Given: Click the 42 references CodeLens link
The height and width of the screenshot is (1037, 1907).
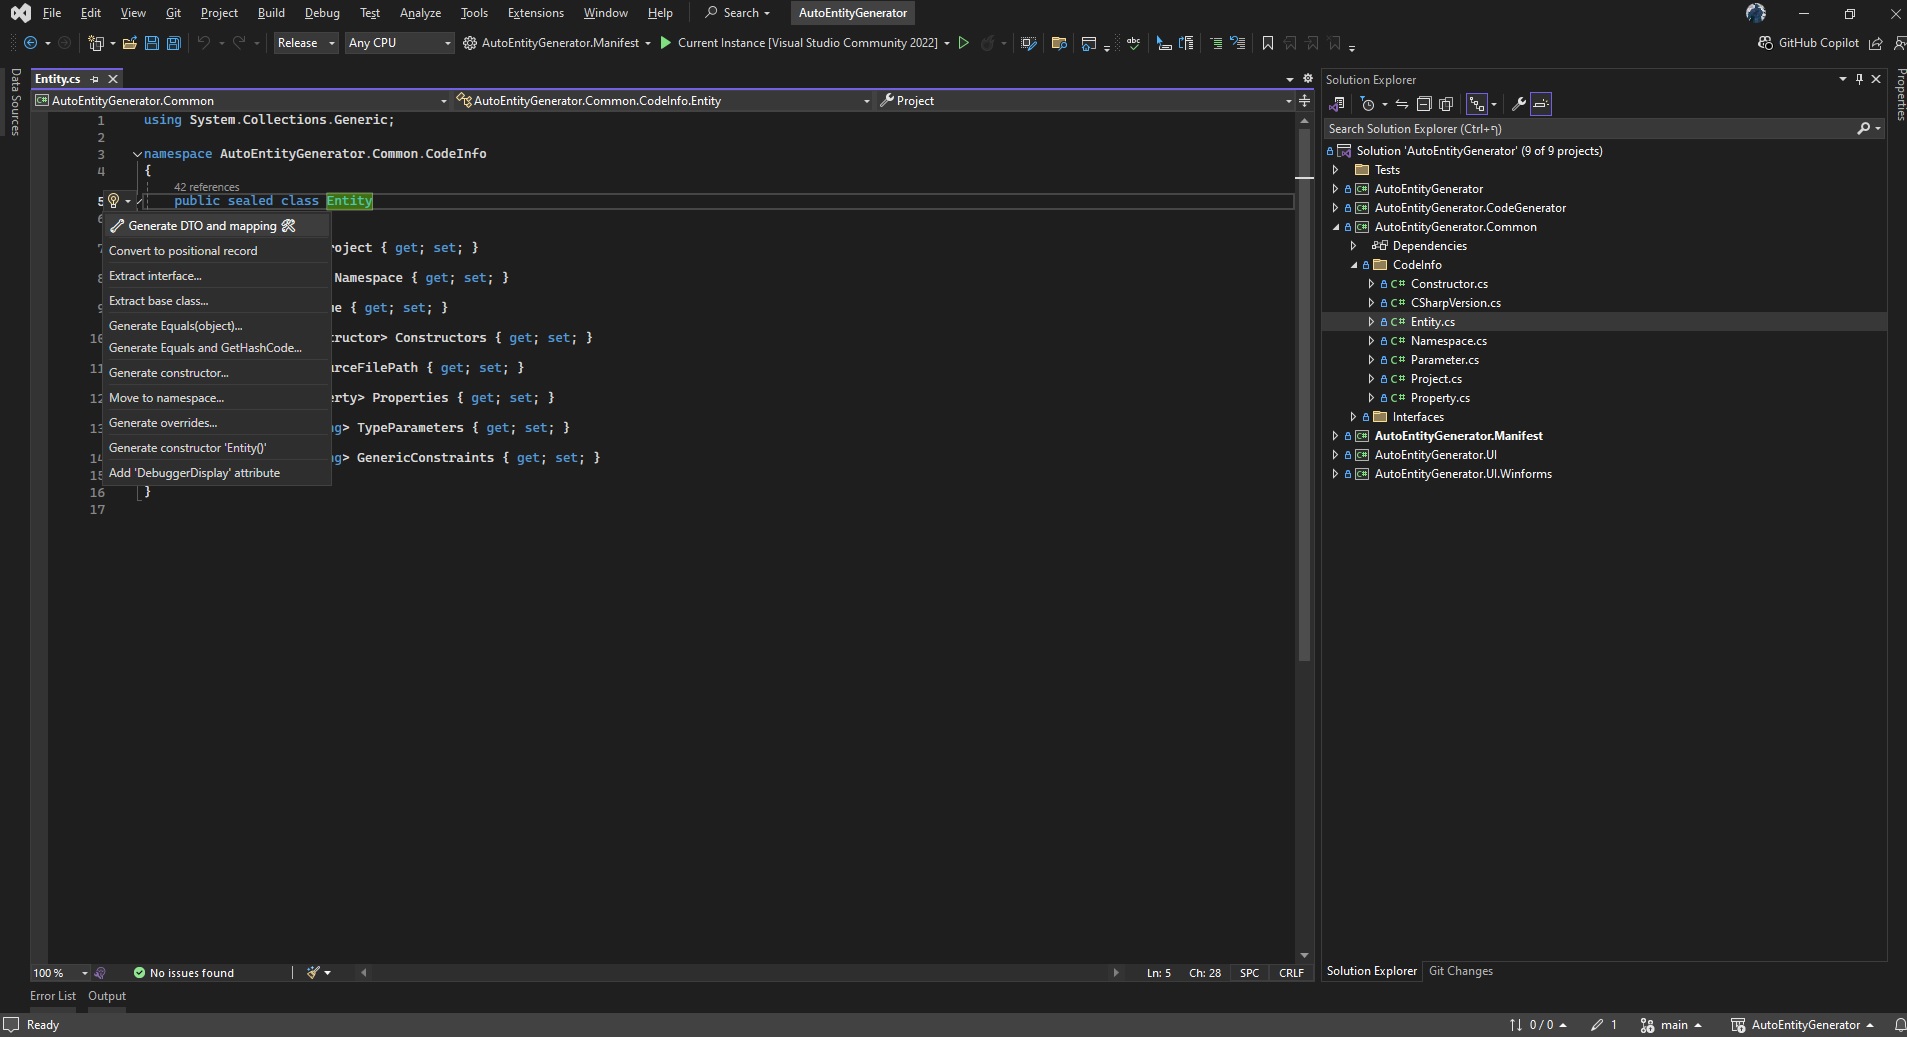Looking at the screenshot, I should point(206,187).
